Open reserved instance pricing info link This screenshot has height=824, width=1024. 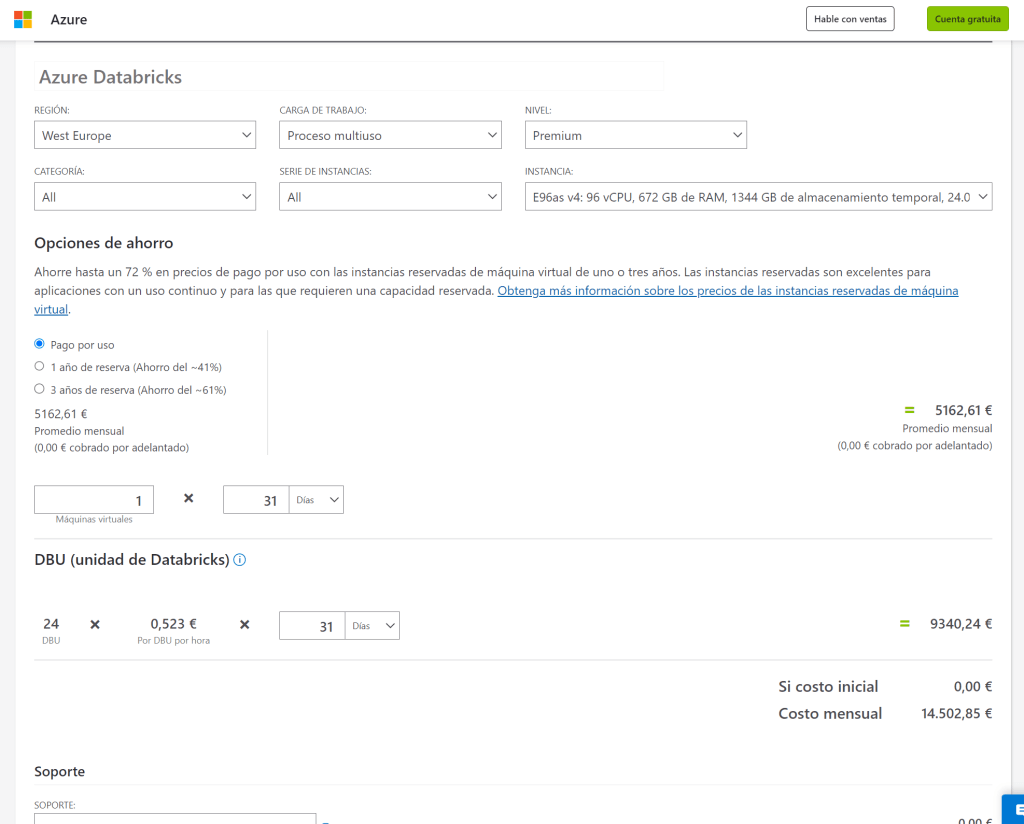[x=727, y=291]
